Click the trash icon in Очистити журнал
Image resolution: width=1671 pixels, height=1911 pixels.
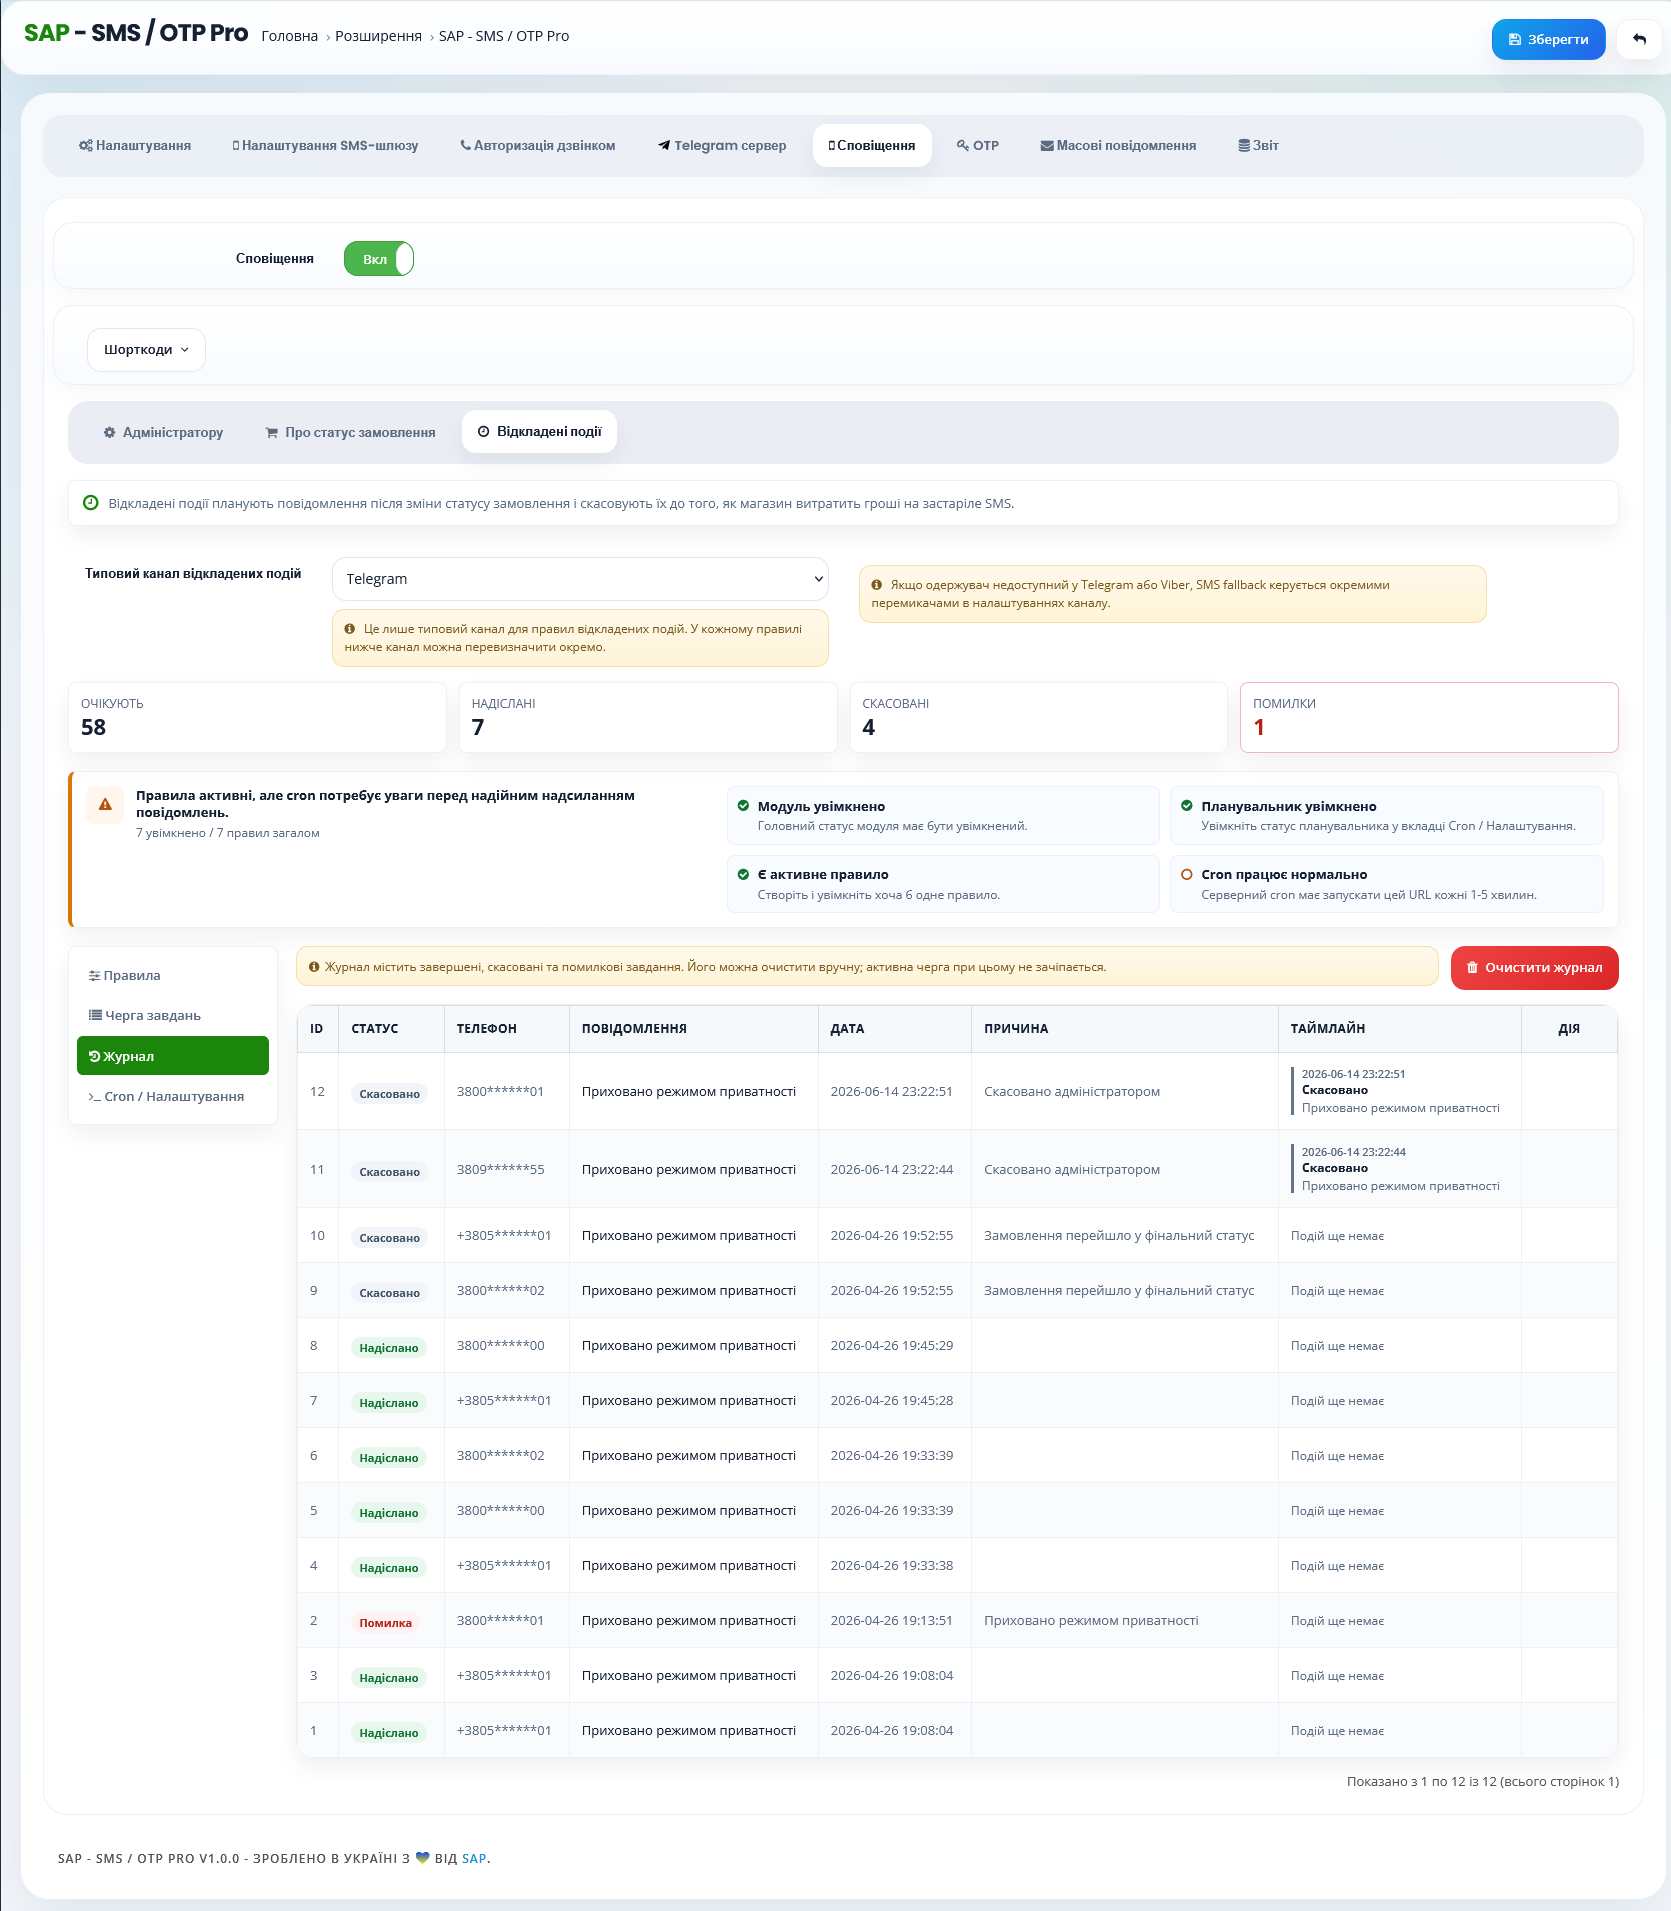pos(1472,968)
